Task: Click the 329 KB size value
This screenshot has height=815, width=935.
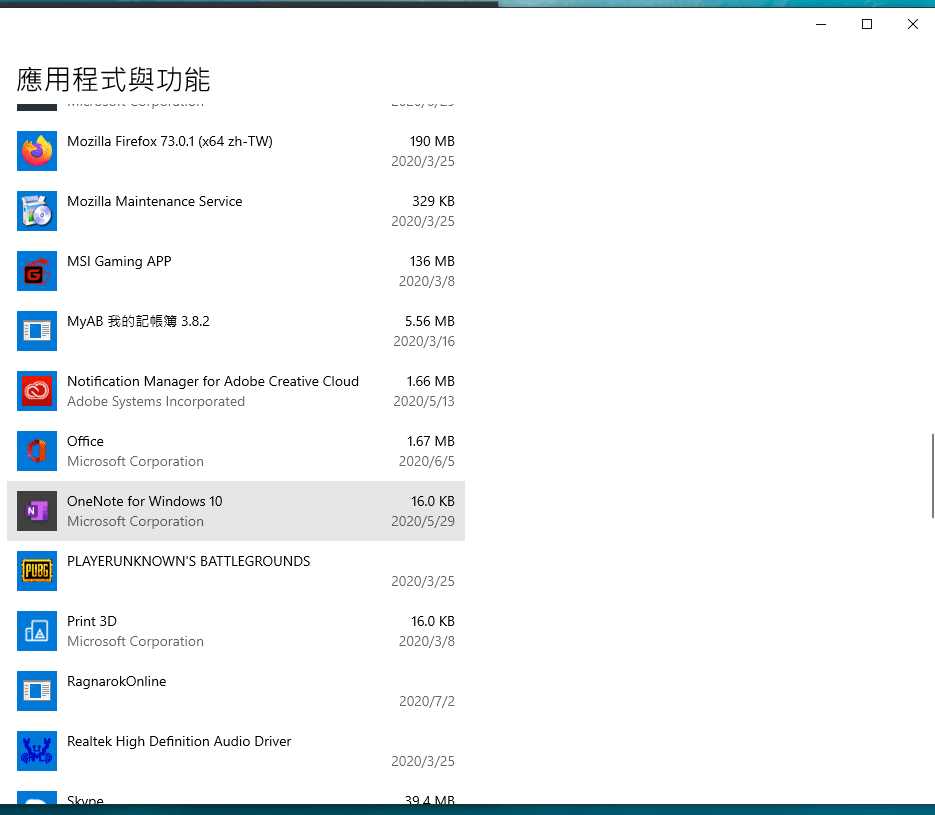Action: pos(434,202)
